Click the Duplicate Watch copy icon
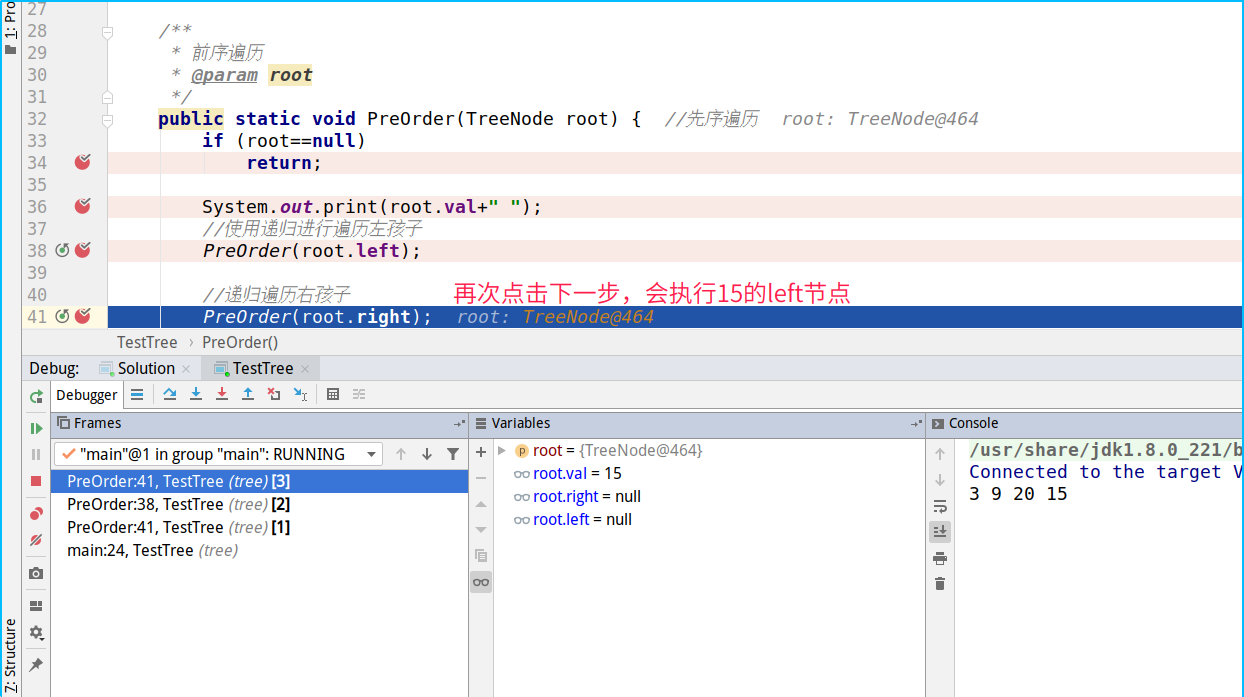This screenshot has height=697, width=1244. (481, 556)
